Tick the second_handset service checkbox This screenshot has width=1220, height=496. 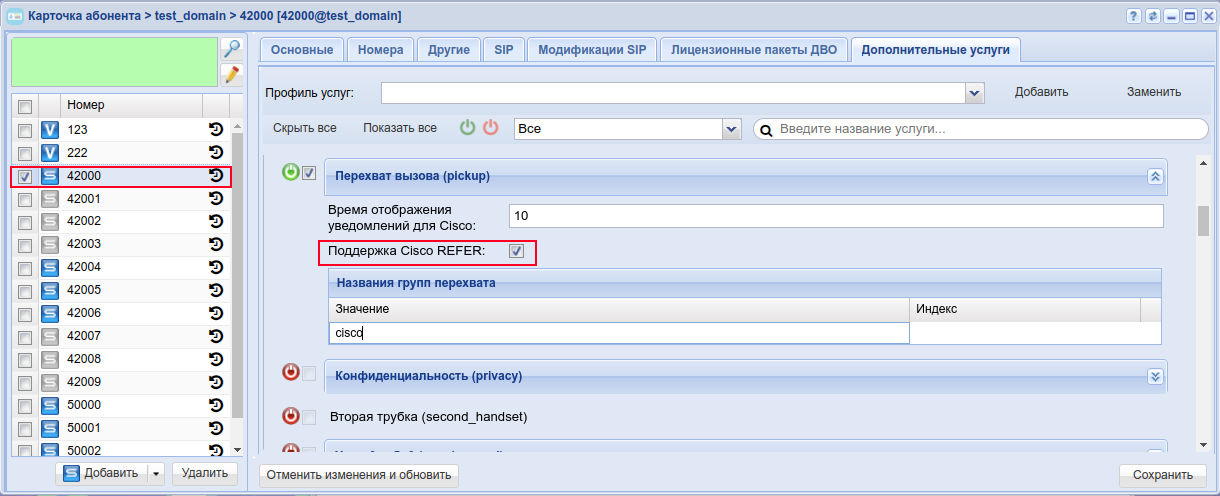(309, 417)
